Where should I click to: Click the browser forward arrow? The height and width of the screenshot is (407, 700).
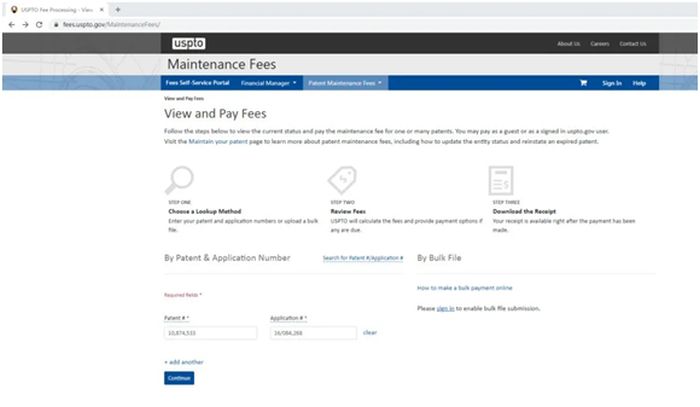[x=25, y=25]
